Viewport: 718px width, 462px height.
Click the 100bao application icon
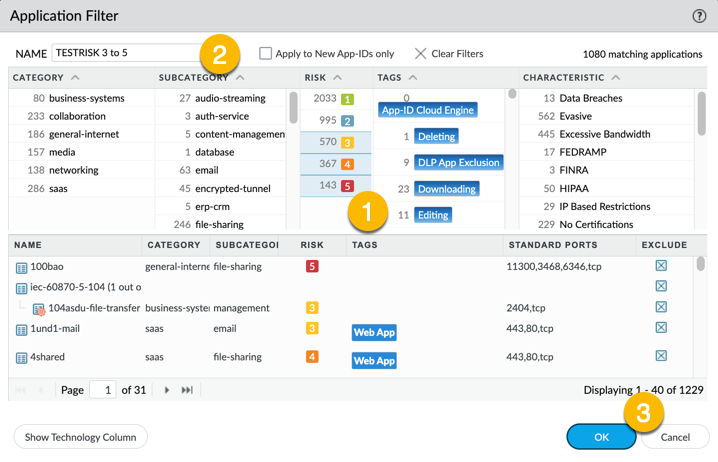pyautogui.click(x=21, y=267)
